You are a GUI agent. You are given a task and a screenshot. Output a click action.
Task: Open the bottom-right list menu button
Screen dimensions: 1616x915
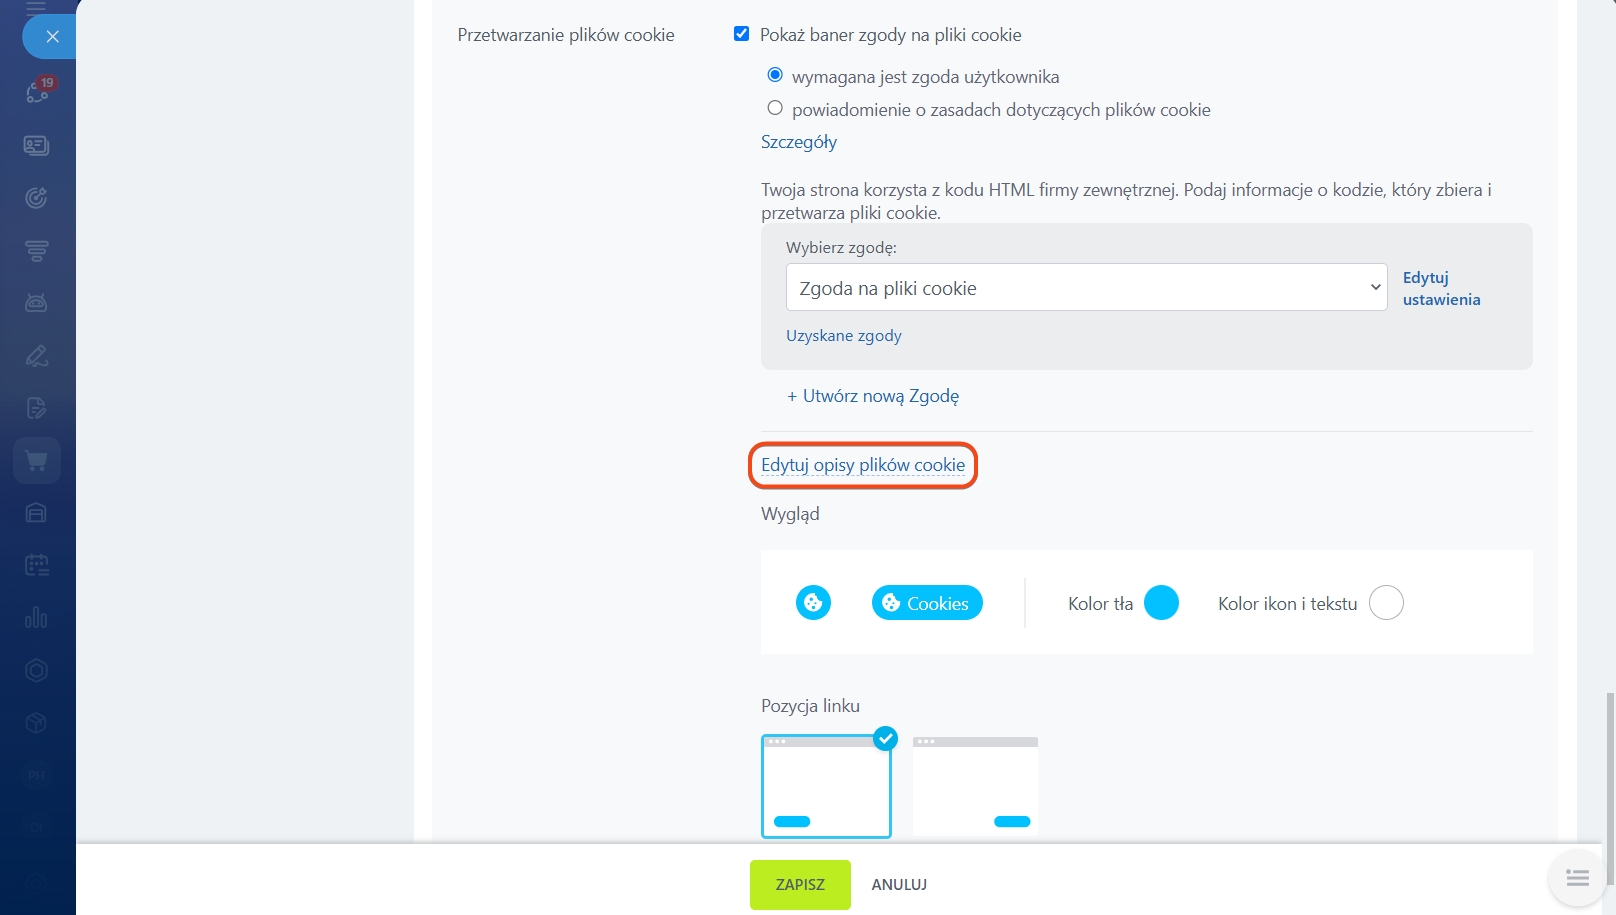coord(1577,878)
